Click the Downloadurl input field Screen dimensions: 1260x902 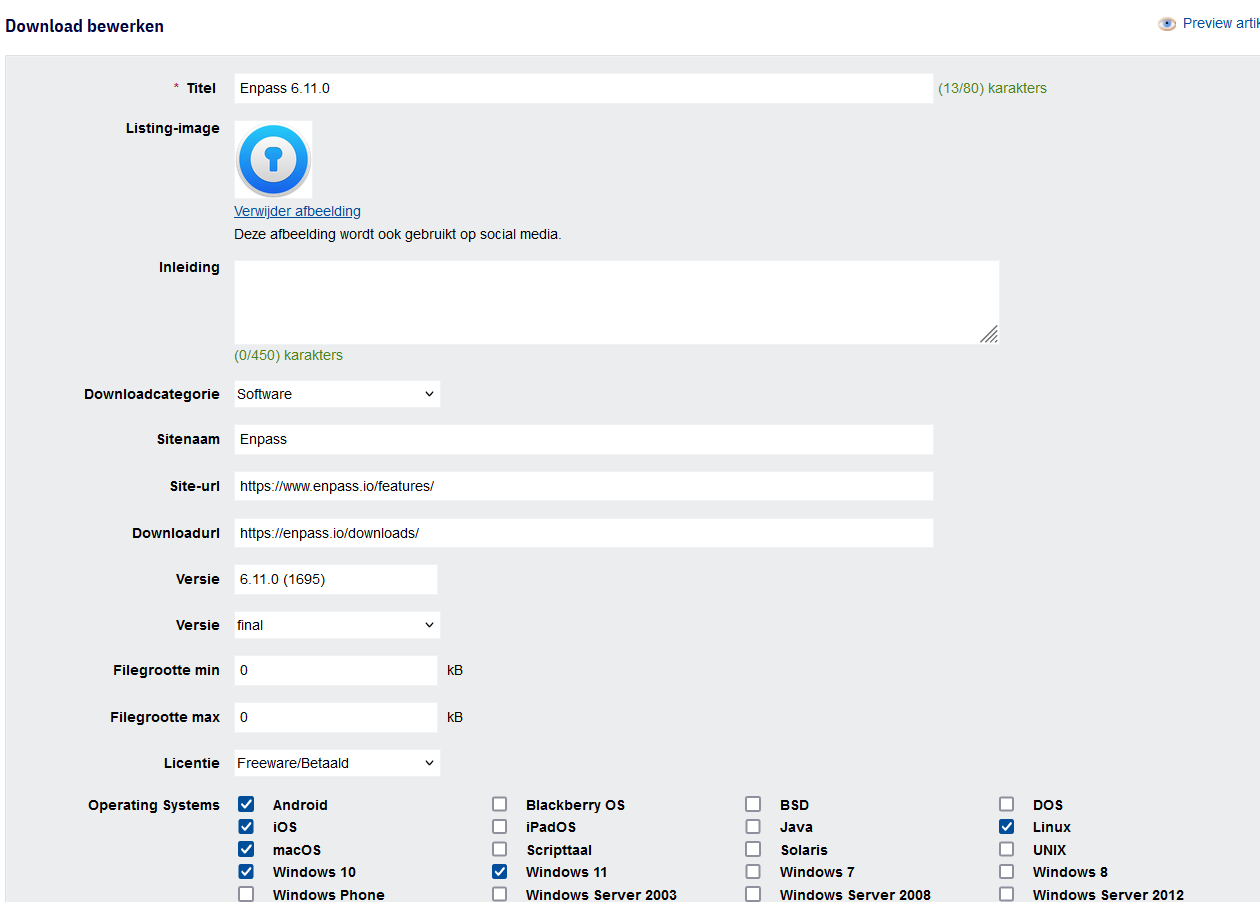tap(584, 533)
